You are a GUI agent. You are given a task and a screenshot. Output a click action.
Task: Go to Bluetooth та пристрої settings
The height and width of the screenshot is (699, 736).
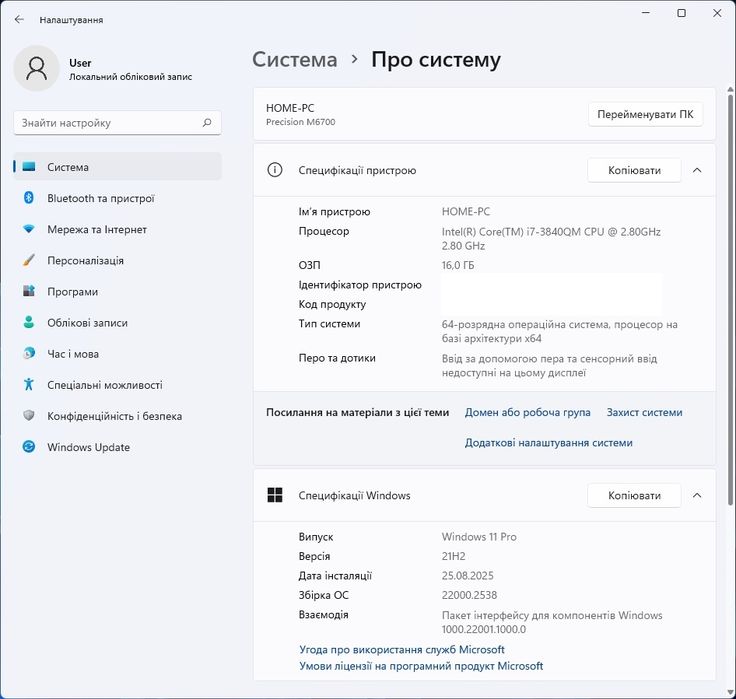coord(117,198)
